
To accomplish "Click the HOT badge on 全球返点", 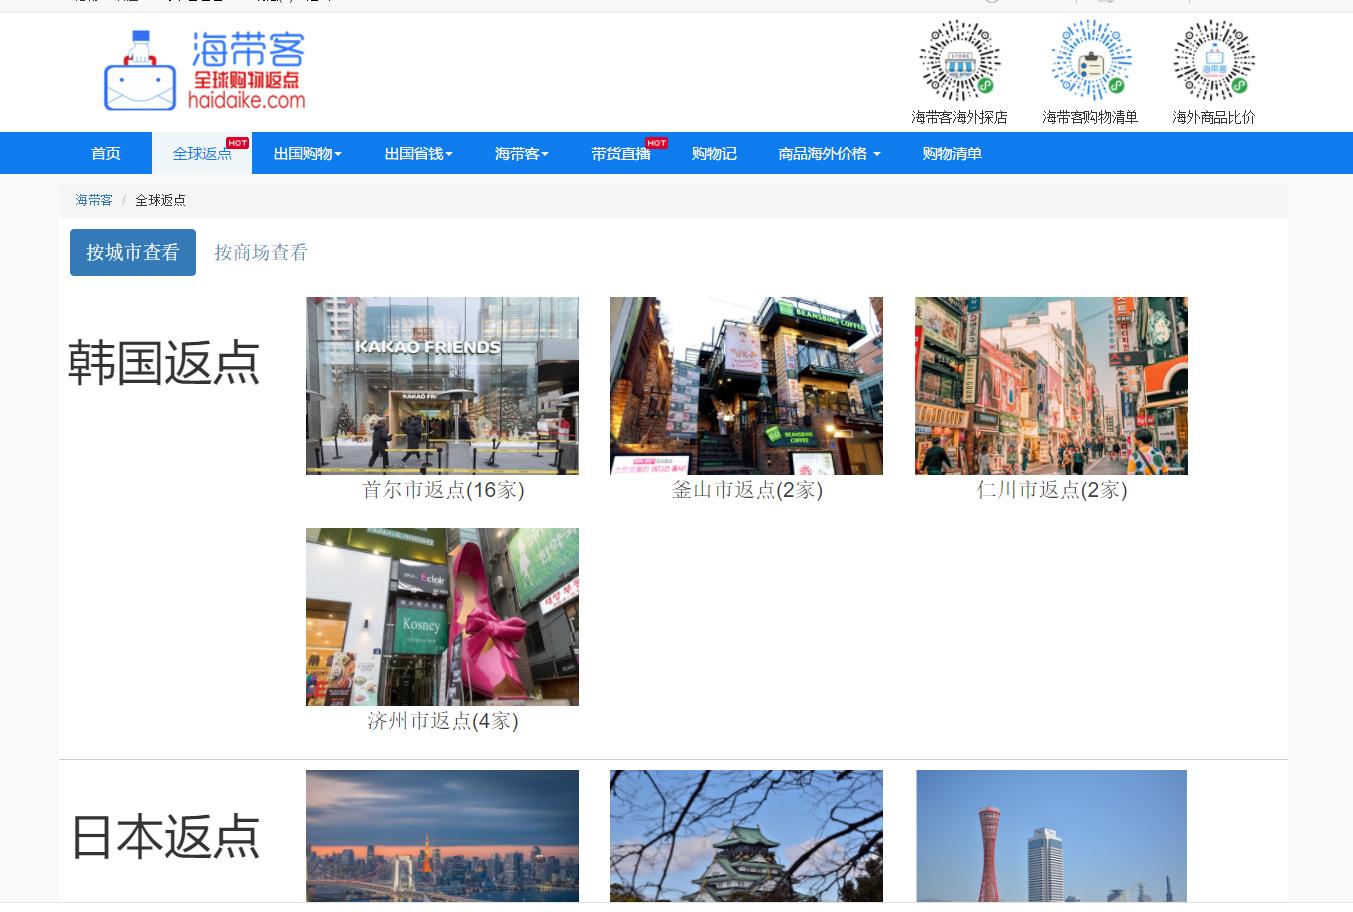I will 237,142.
